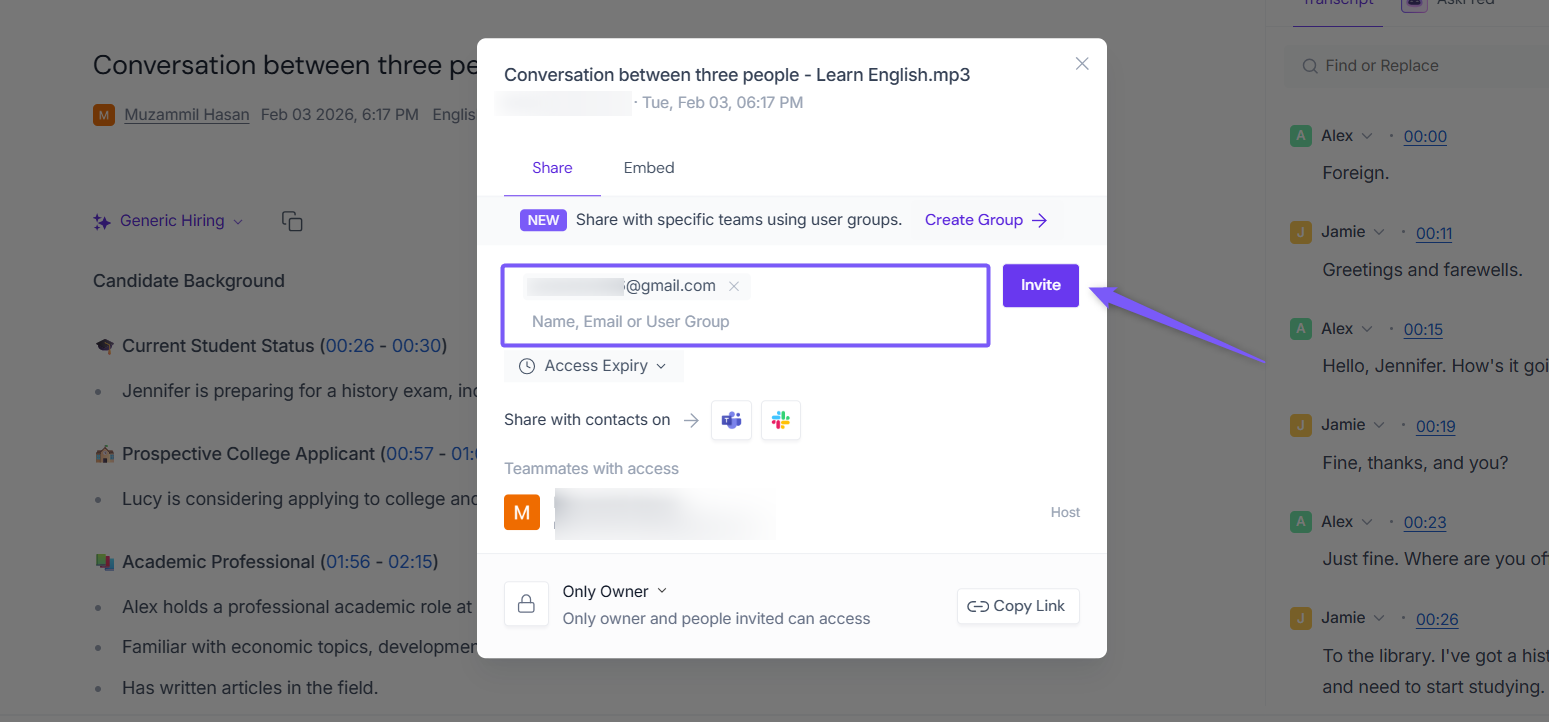Share via Microsoft Teams icon

731,420
